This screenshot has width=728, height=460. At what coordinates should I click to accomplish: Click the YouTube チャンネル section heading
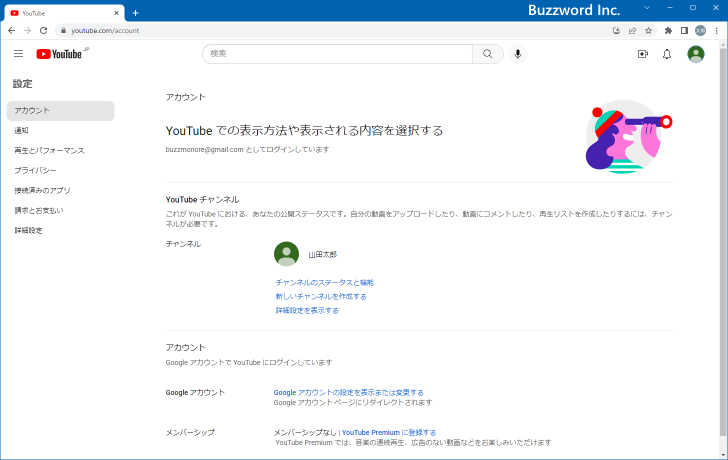pos(202,200)
